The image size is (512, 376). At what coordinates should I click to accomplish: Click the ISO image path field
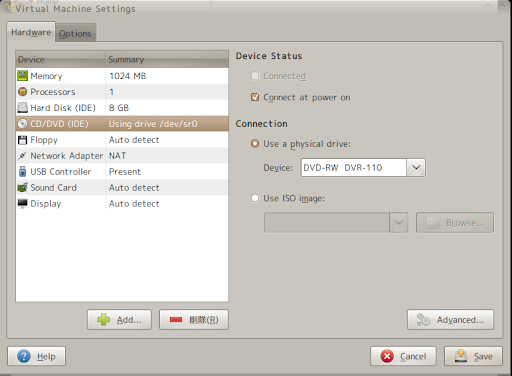[x=327, y=222]
